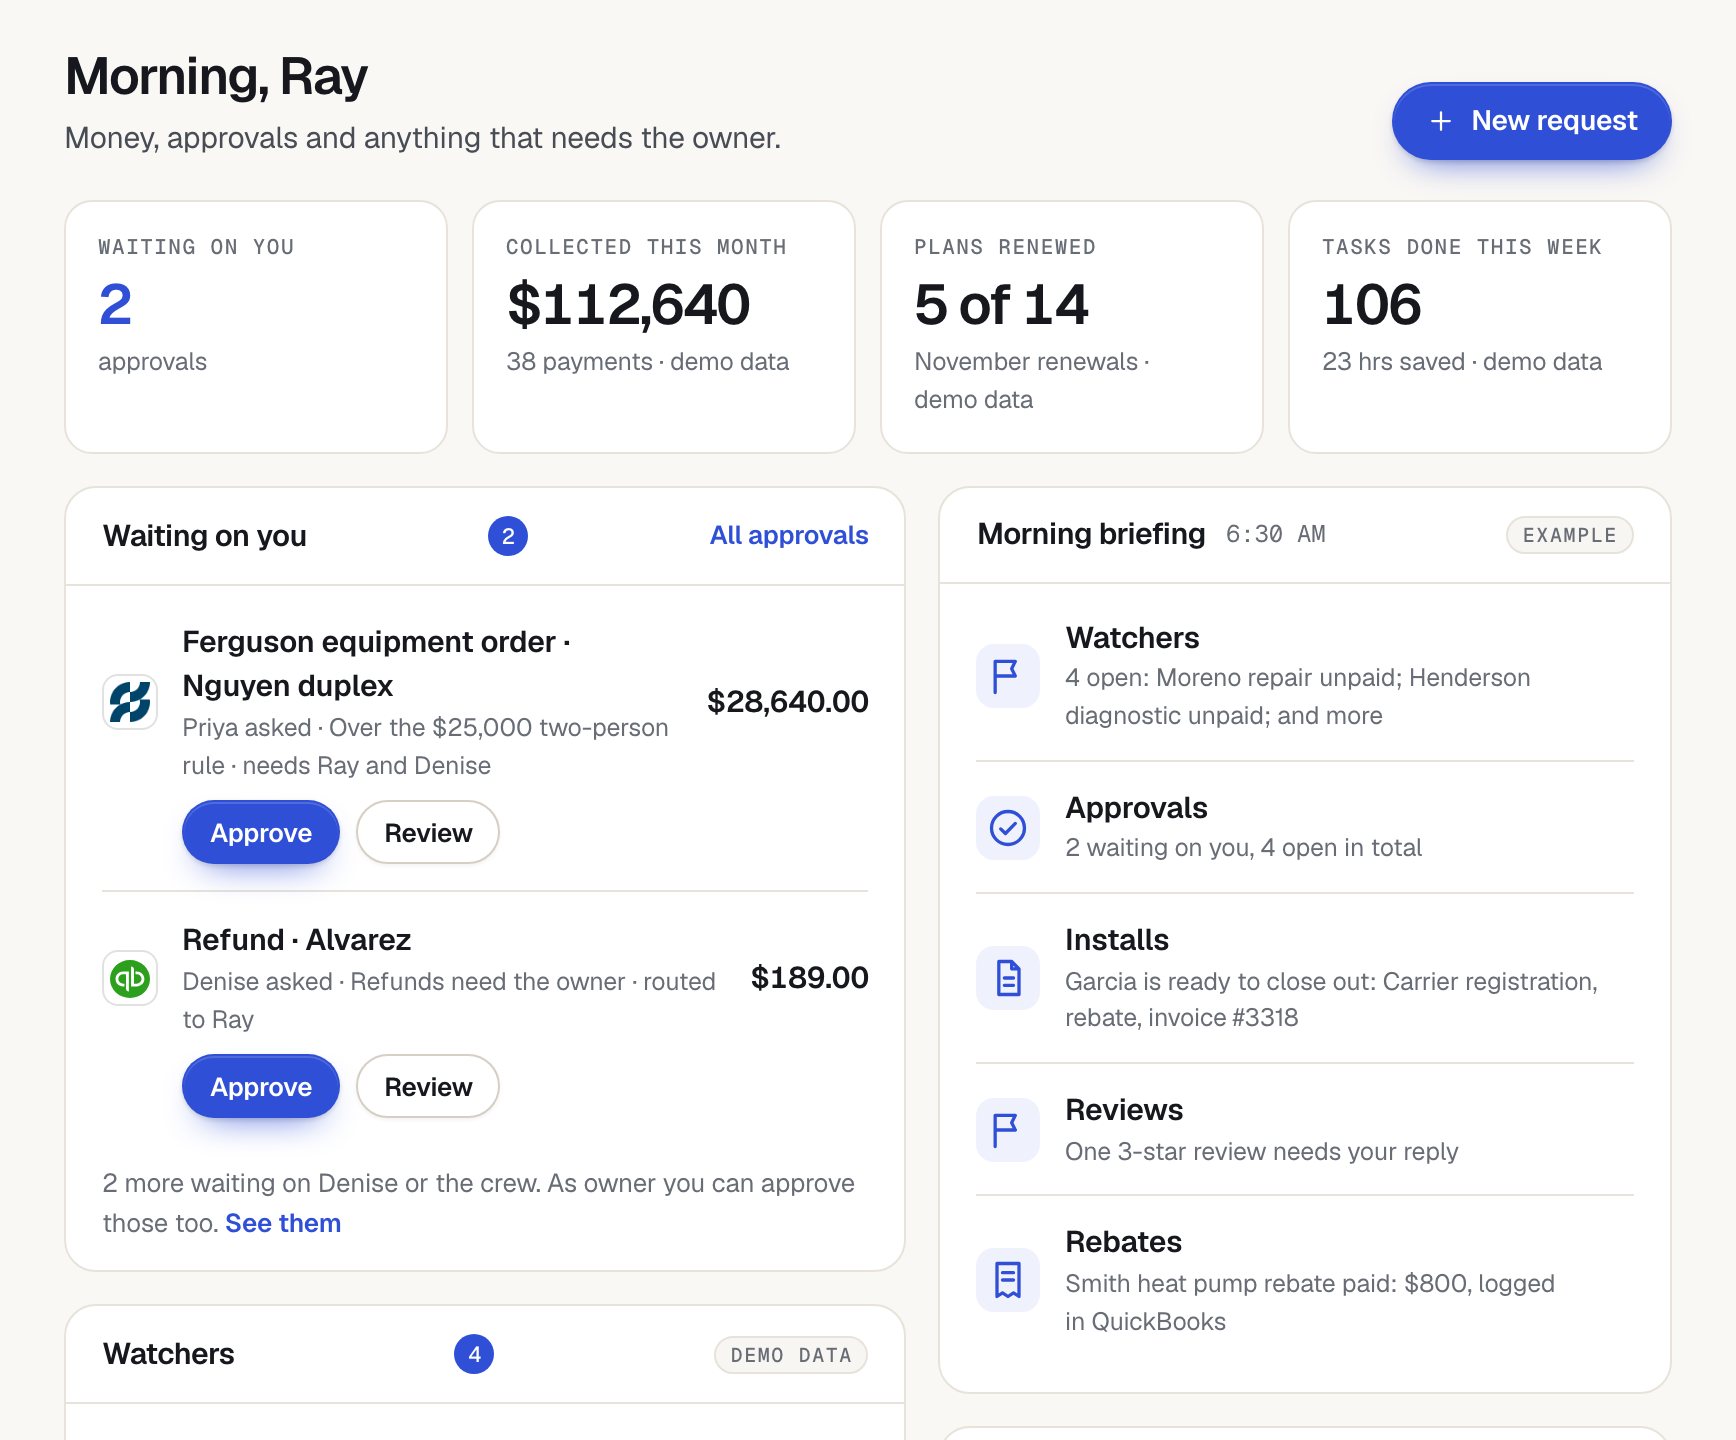Click the Approvals heading in Morning briefing

[x=1136, y=808]
